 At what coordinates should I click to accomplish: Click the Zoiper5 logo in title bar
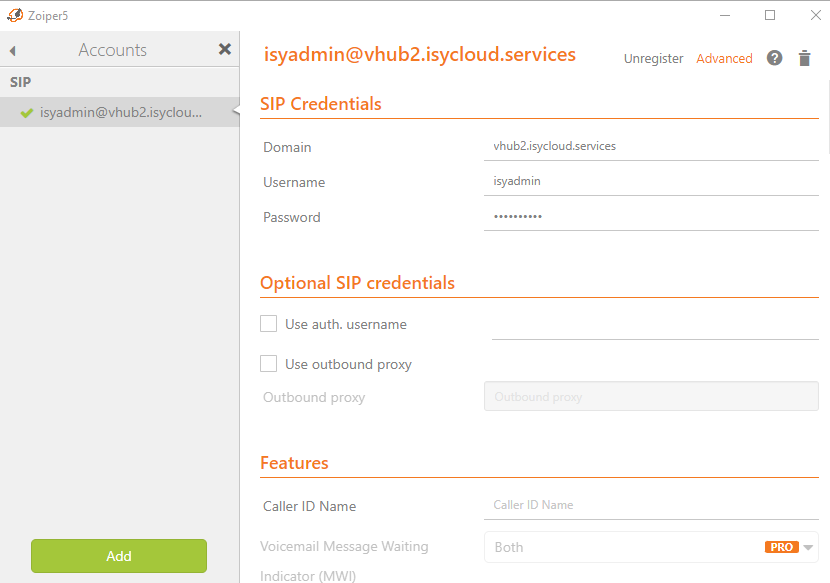pos(15,15)
